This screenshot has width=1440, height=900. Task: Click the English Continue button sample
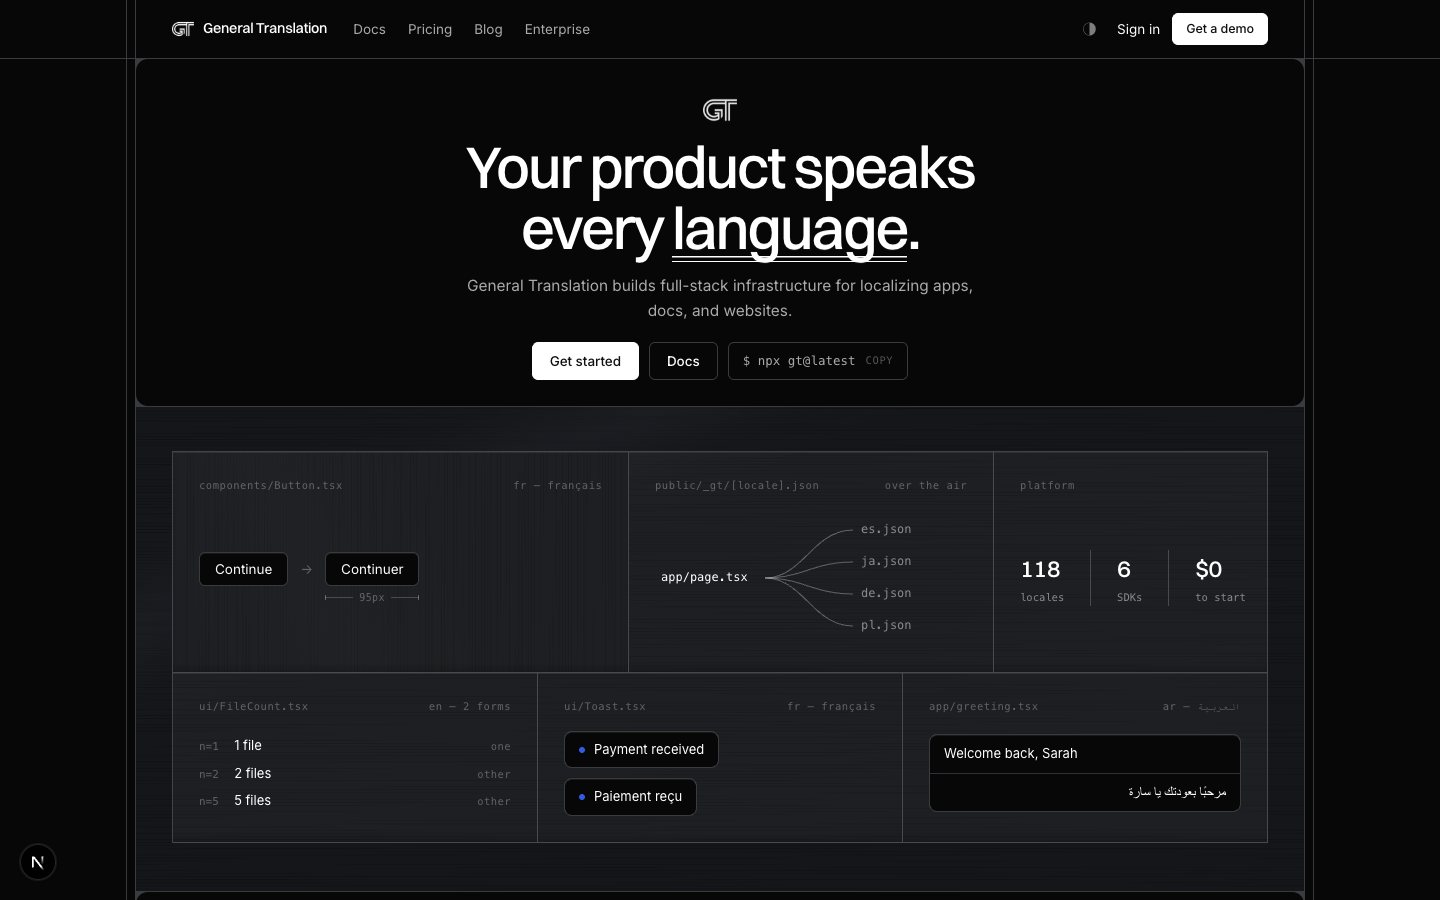pos(243,569)
